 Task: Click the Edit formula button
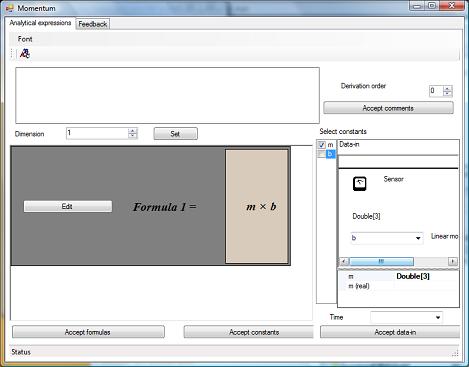point(68,206)
